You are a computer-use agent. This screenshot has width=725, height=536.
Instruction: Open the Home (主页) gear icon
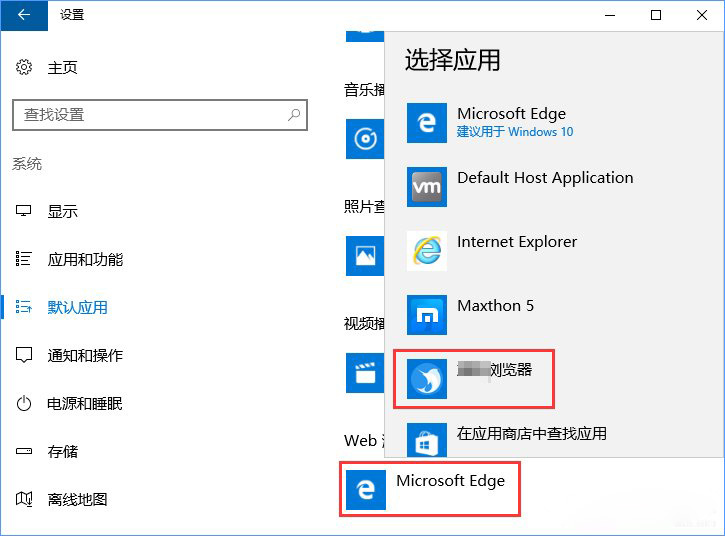25,67
